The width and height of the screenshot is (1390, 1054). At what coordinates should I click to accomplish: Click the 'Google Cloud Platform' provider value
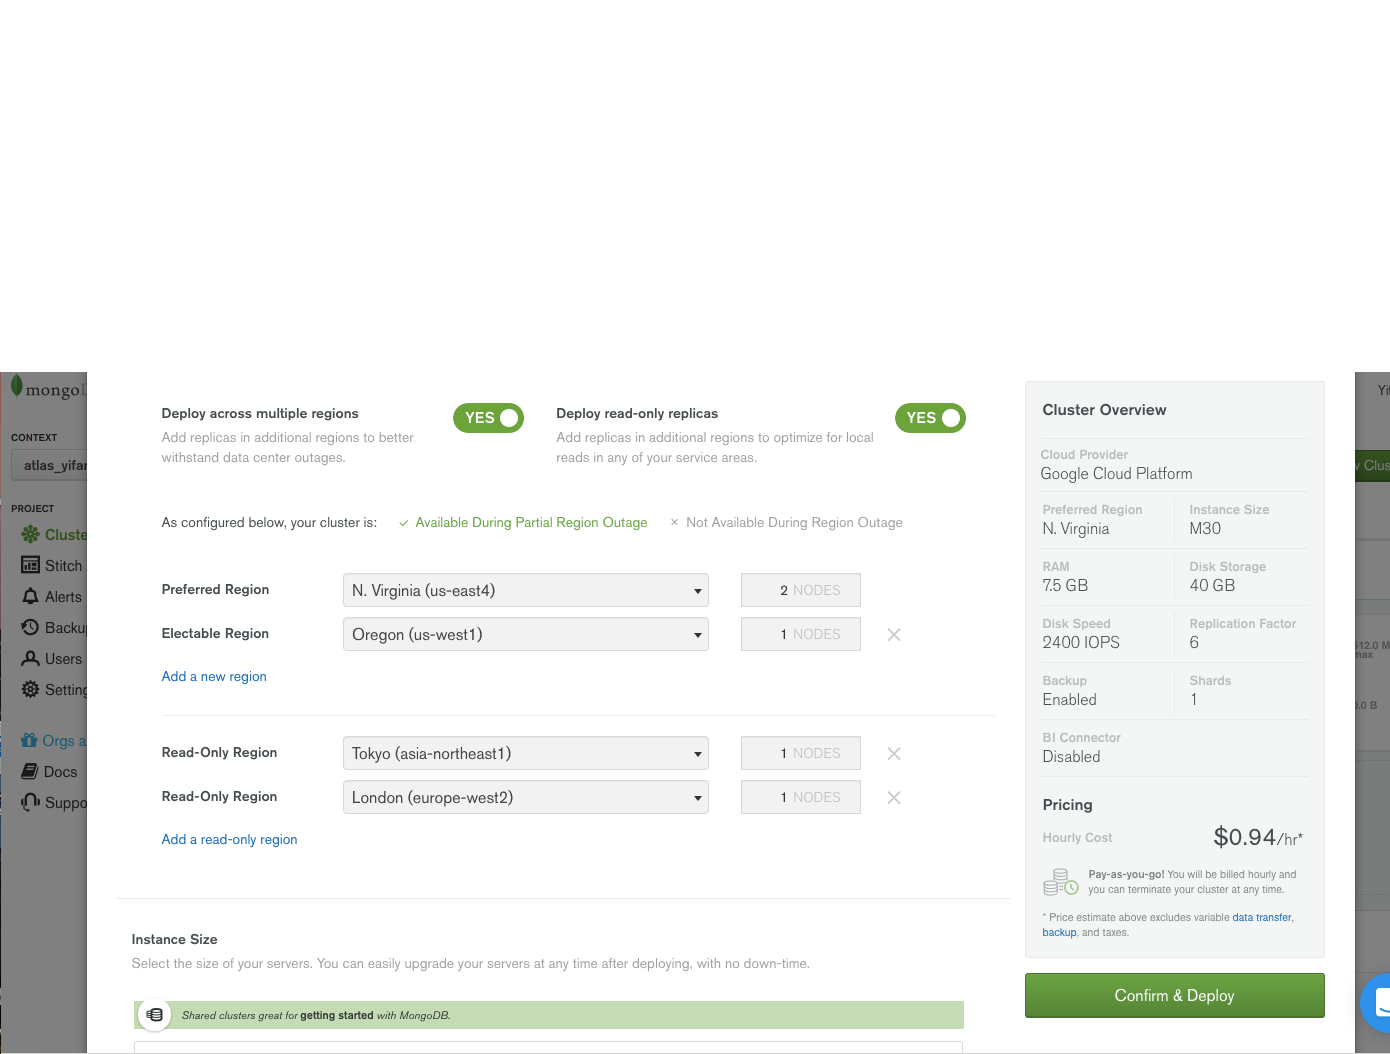(x=1116, y=473)
